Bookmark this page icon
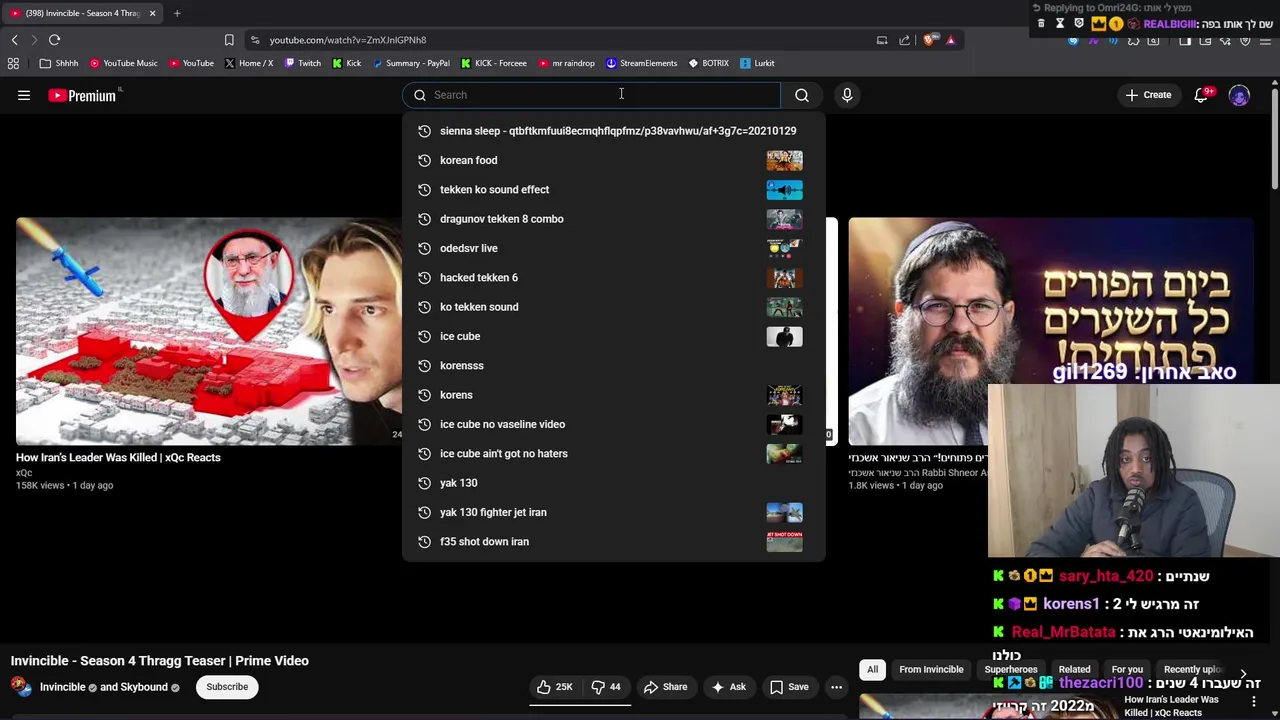Image resolution: width=1280 pixels, height=720 pixels. click(229, 40)
